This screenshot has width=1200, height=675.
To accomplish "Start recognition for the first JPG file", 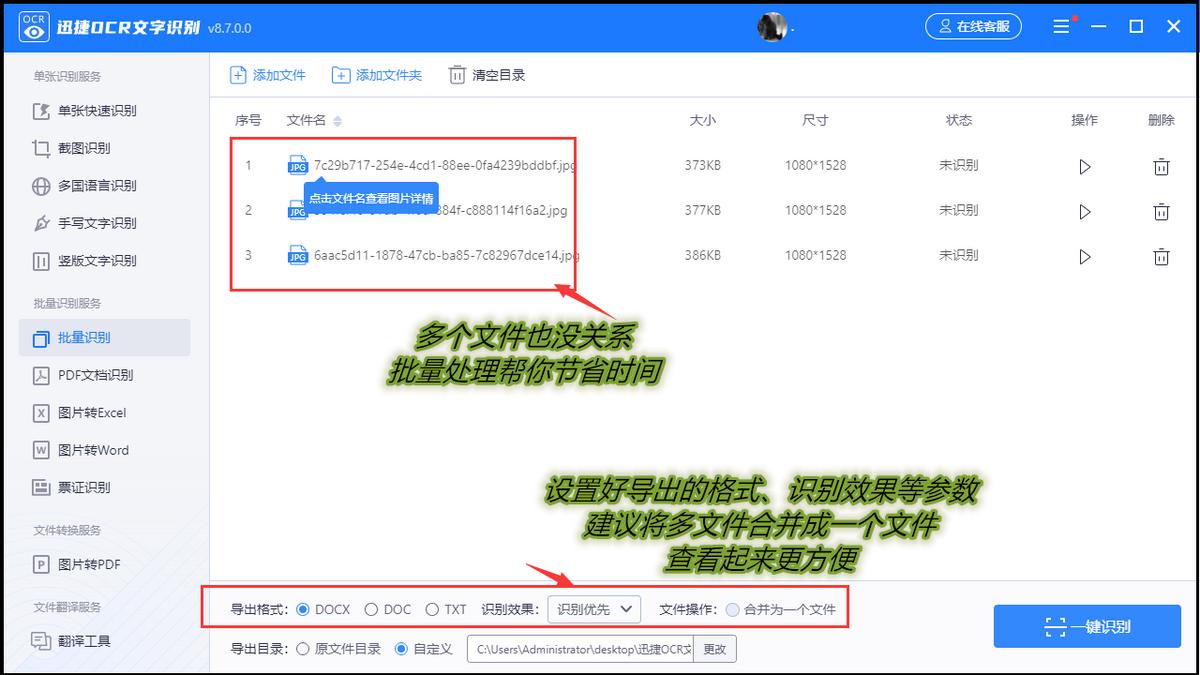I will [x=1085, y=167].
